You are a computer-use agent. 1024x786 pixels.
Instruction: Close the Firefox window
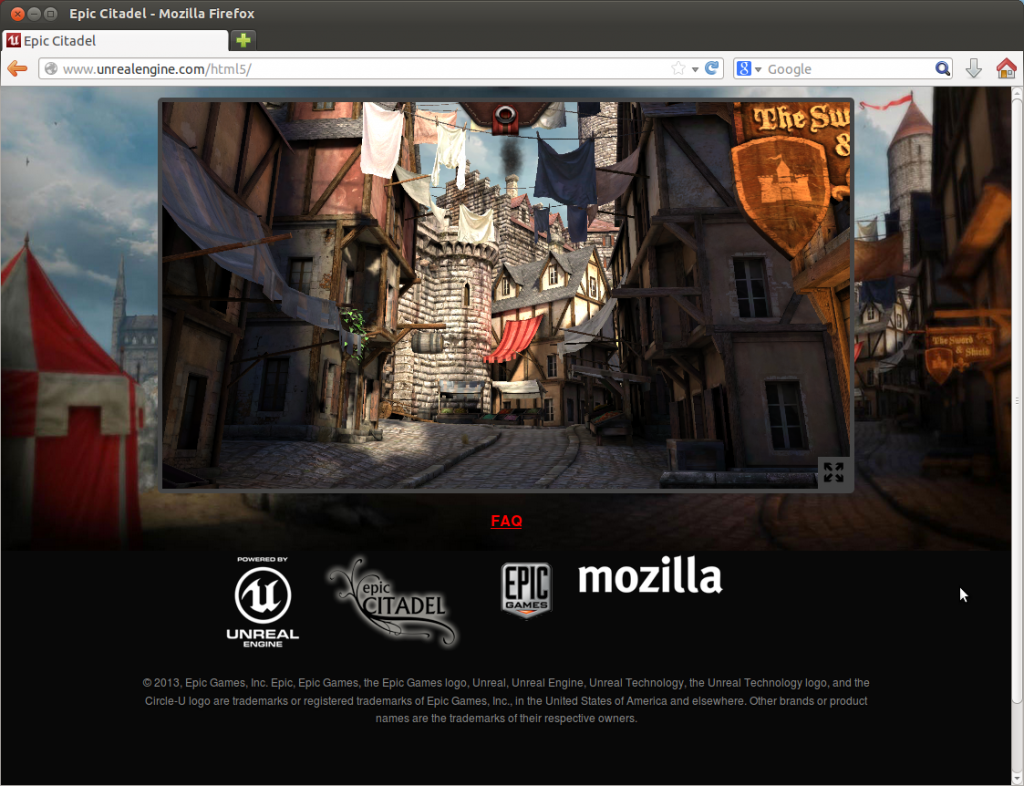[18, 14]
